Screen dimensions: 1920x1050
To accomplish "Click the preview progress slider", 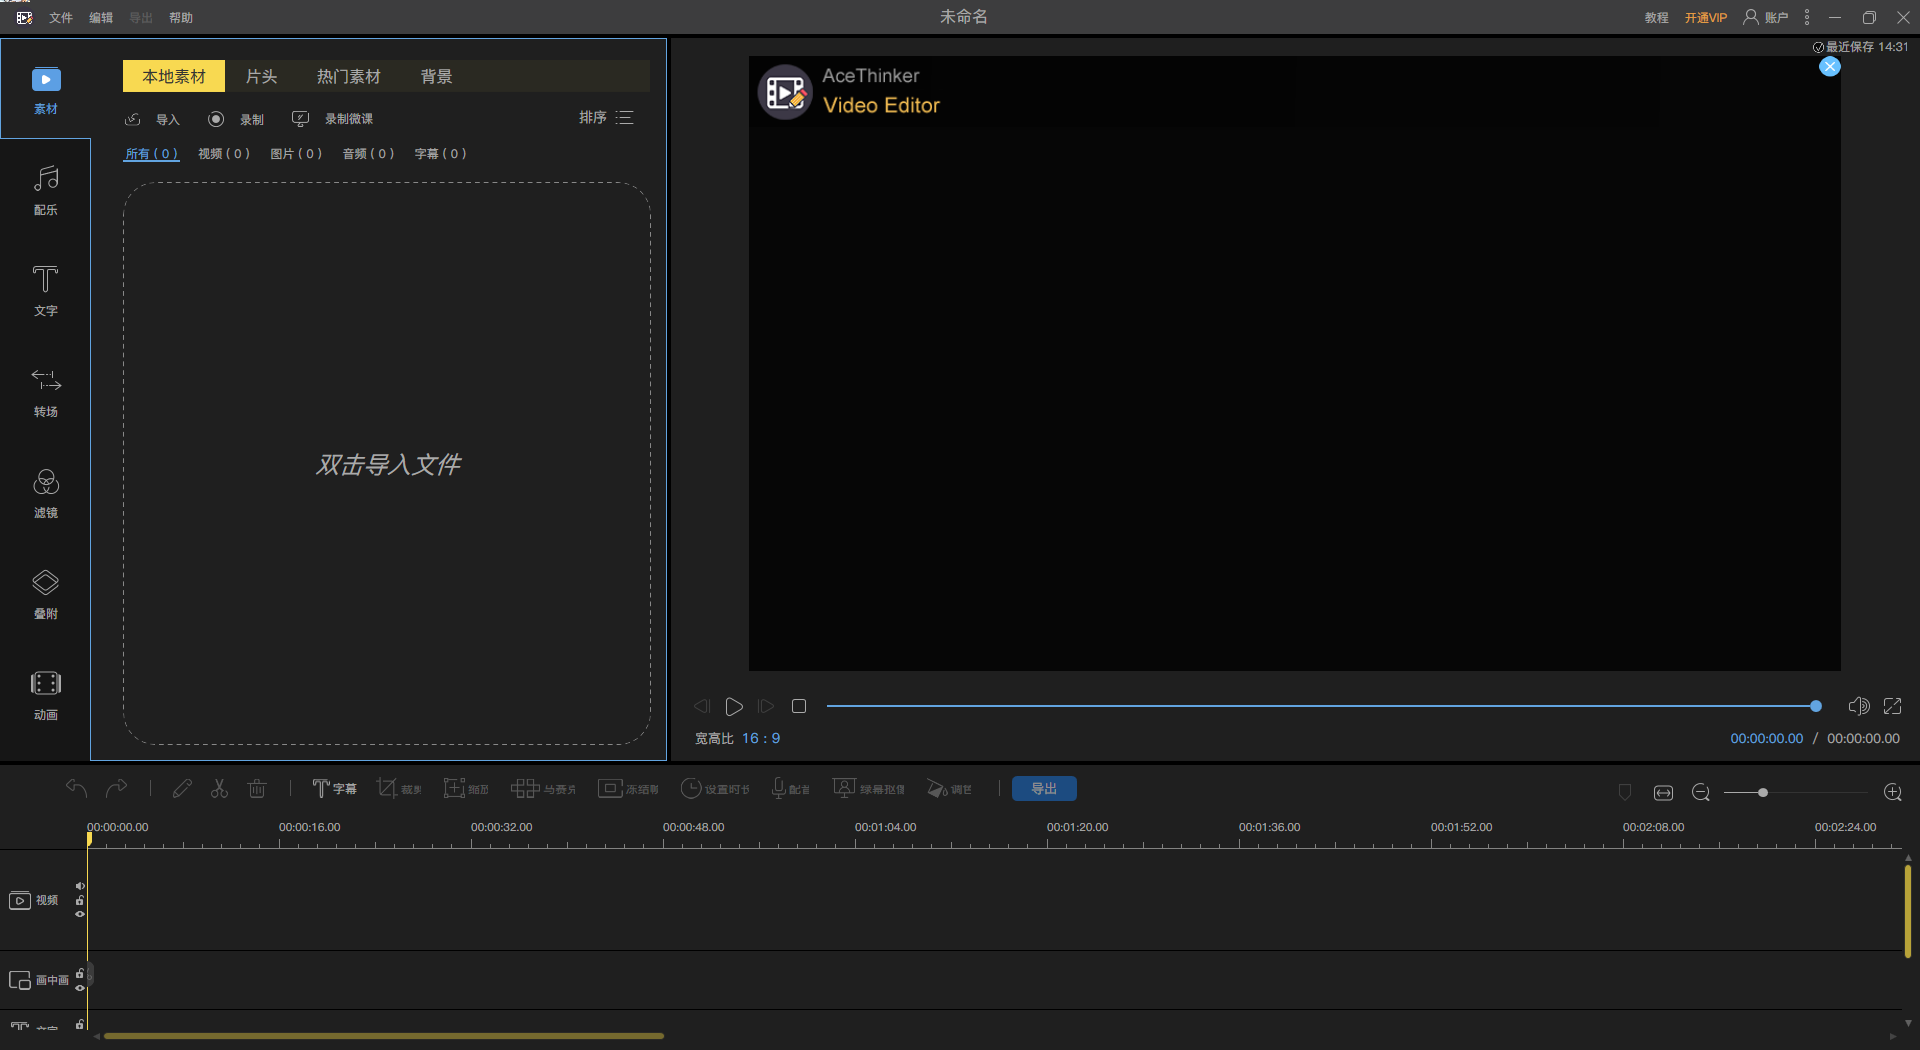I will [1323, 706].
